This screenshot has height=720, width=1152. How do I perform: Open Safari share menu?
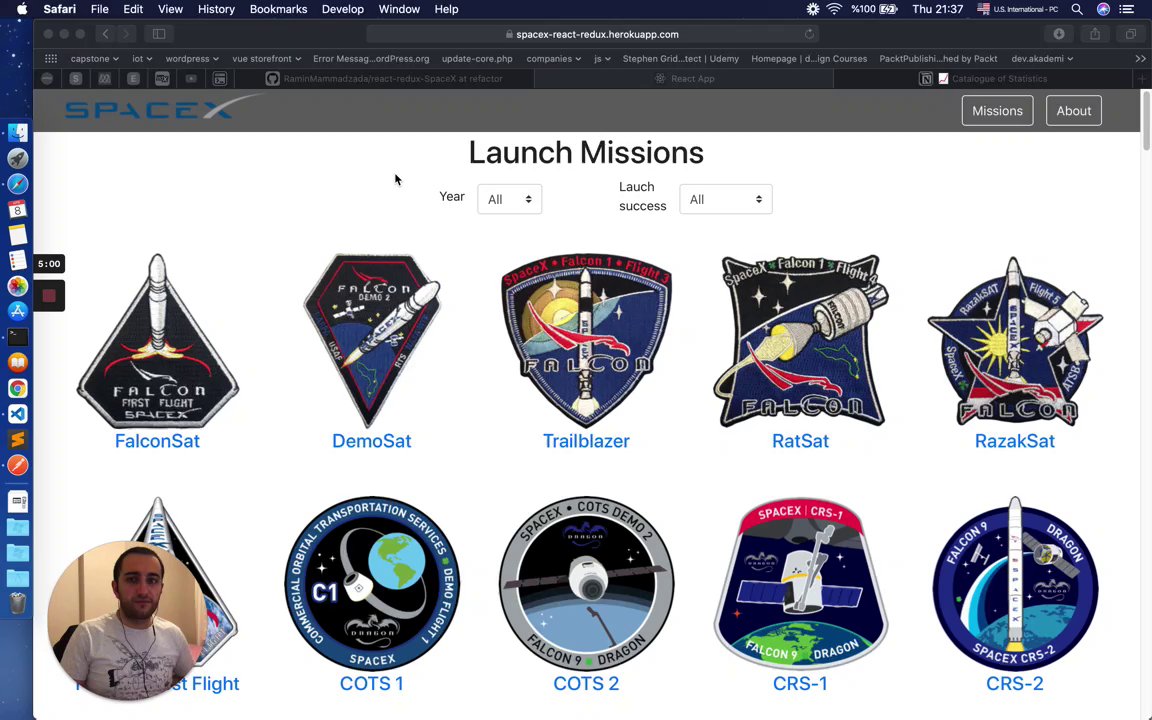[1095, 34]
